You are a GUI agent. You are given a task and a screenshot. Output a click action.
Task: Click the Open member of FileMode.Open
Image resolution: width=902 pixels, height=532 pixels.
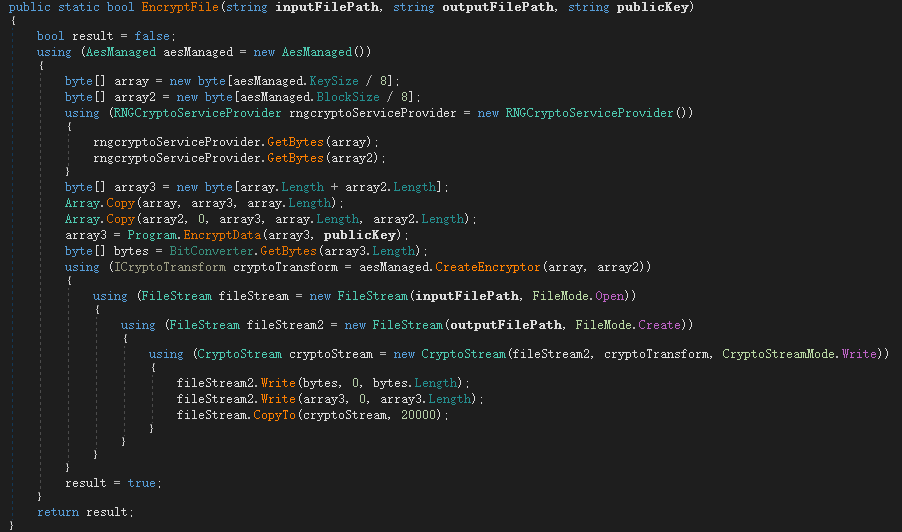click(609, 297)
